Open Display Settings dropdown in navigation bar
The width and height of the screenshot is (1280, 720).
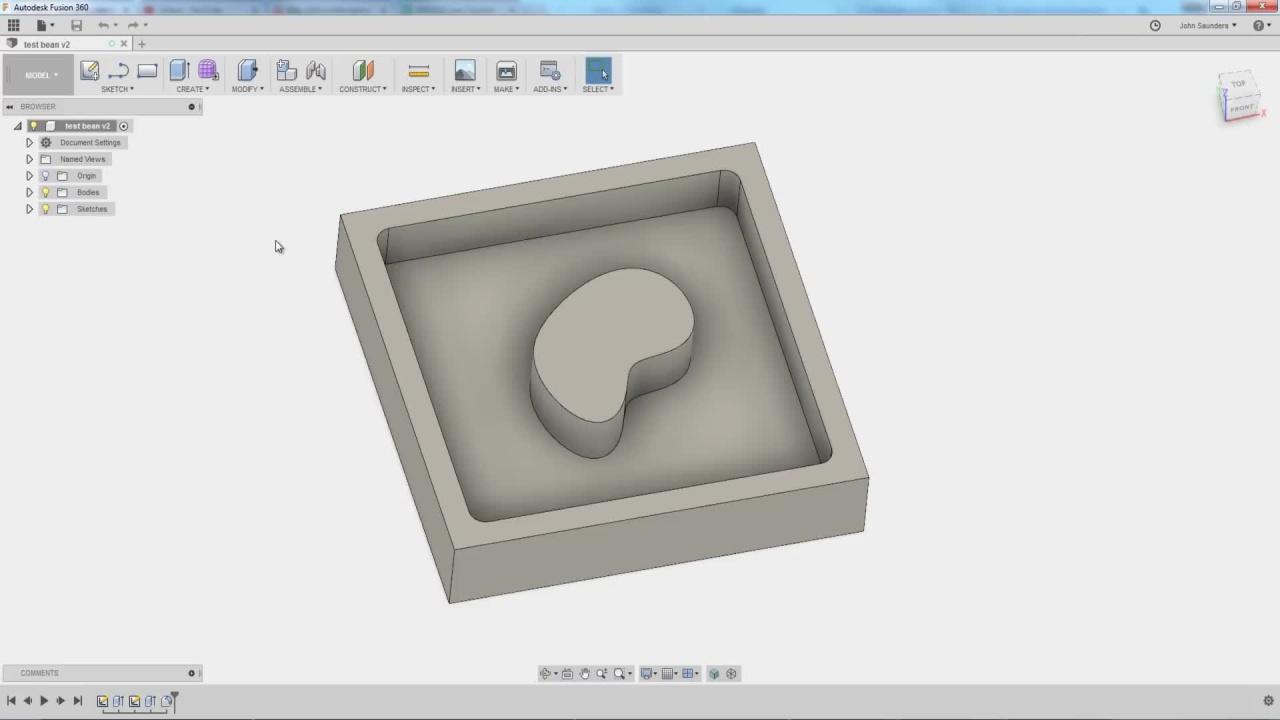[650, 674]
